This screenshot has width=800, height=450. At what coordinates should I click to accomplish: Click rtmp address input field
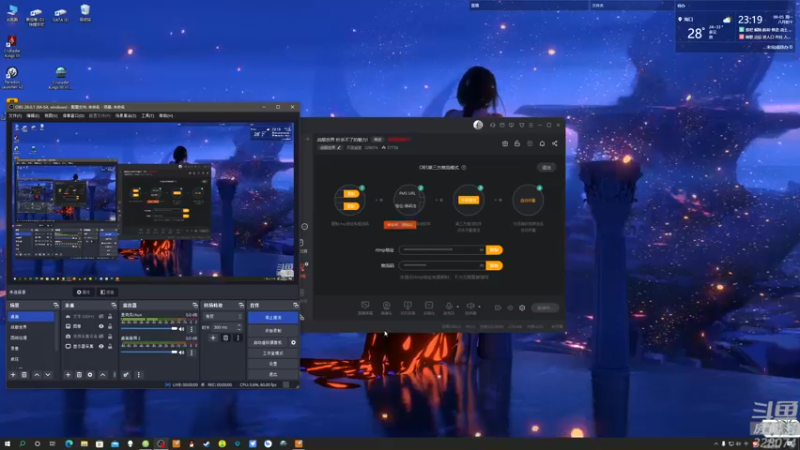point(442,250)
